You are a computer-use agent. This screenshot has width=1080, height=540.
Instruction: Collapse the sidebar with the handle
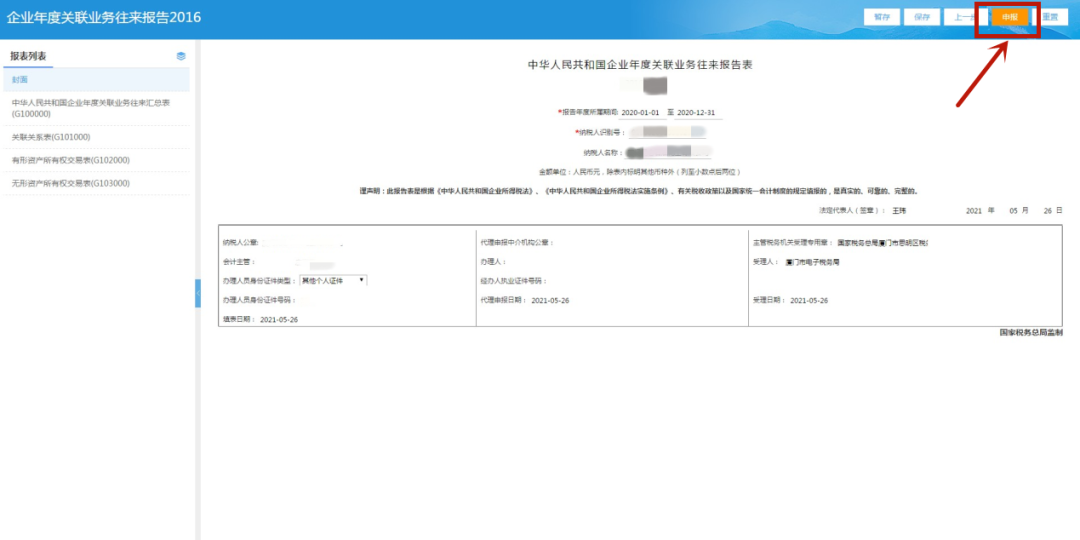(198, 294)
